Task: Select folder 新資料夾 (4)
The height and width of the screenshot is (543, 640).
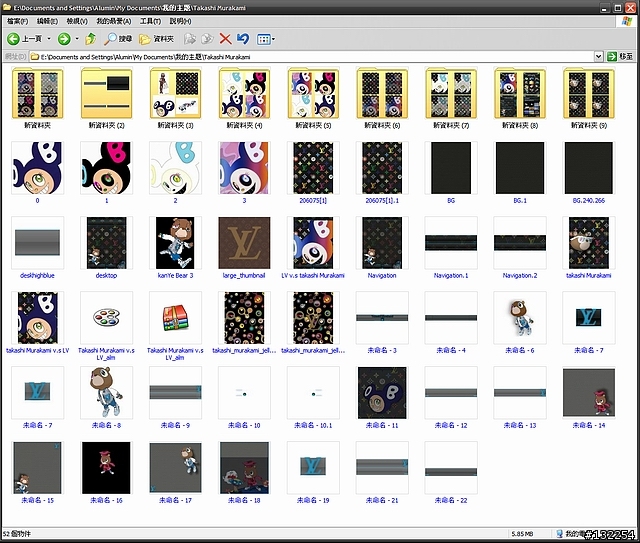Action: (x=244, y=94)
